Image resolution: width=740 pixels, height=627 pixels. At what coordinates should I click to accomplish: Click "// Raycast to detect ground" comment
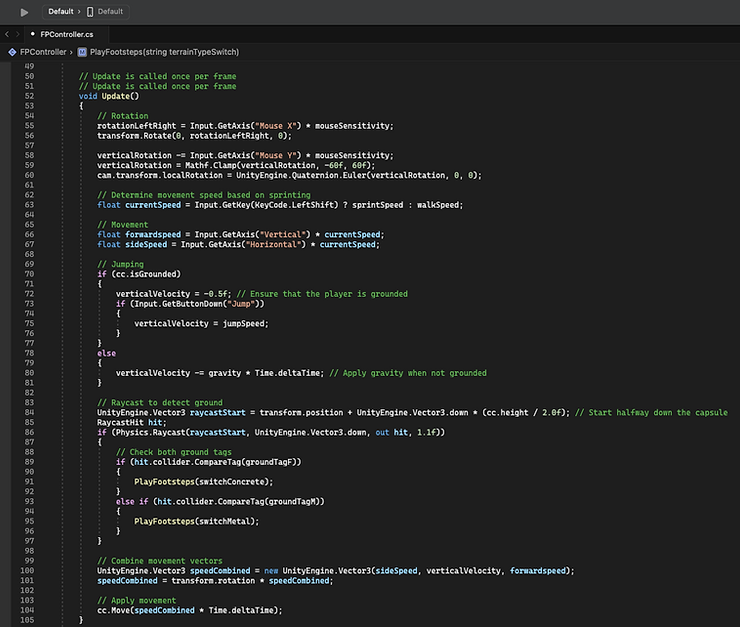click(160, 402)
